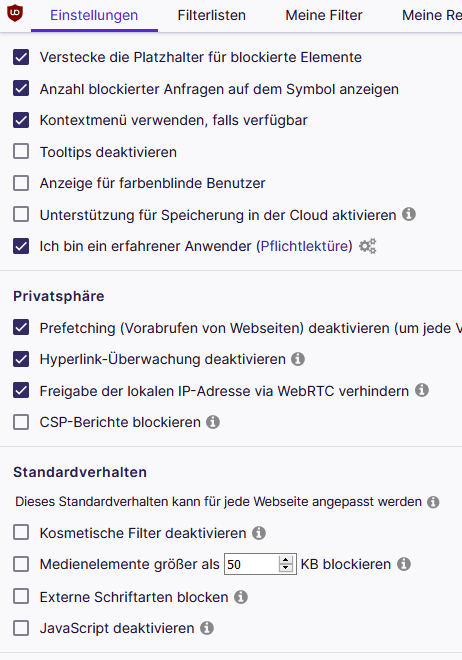Click info icon beside Externe Schriftarten blocken

(241, 597)
